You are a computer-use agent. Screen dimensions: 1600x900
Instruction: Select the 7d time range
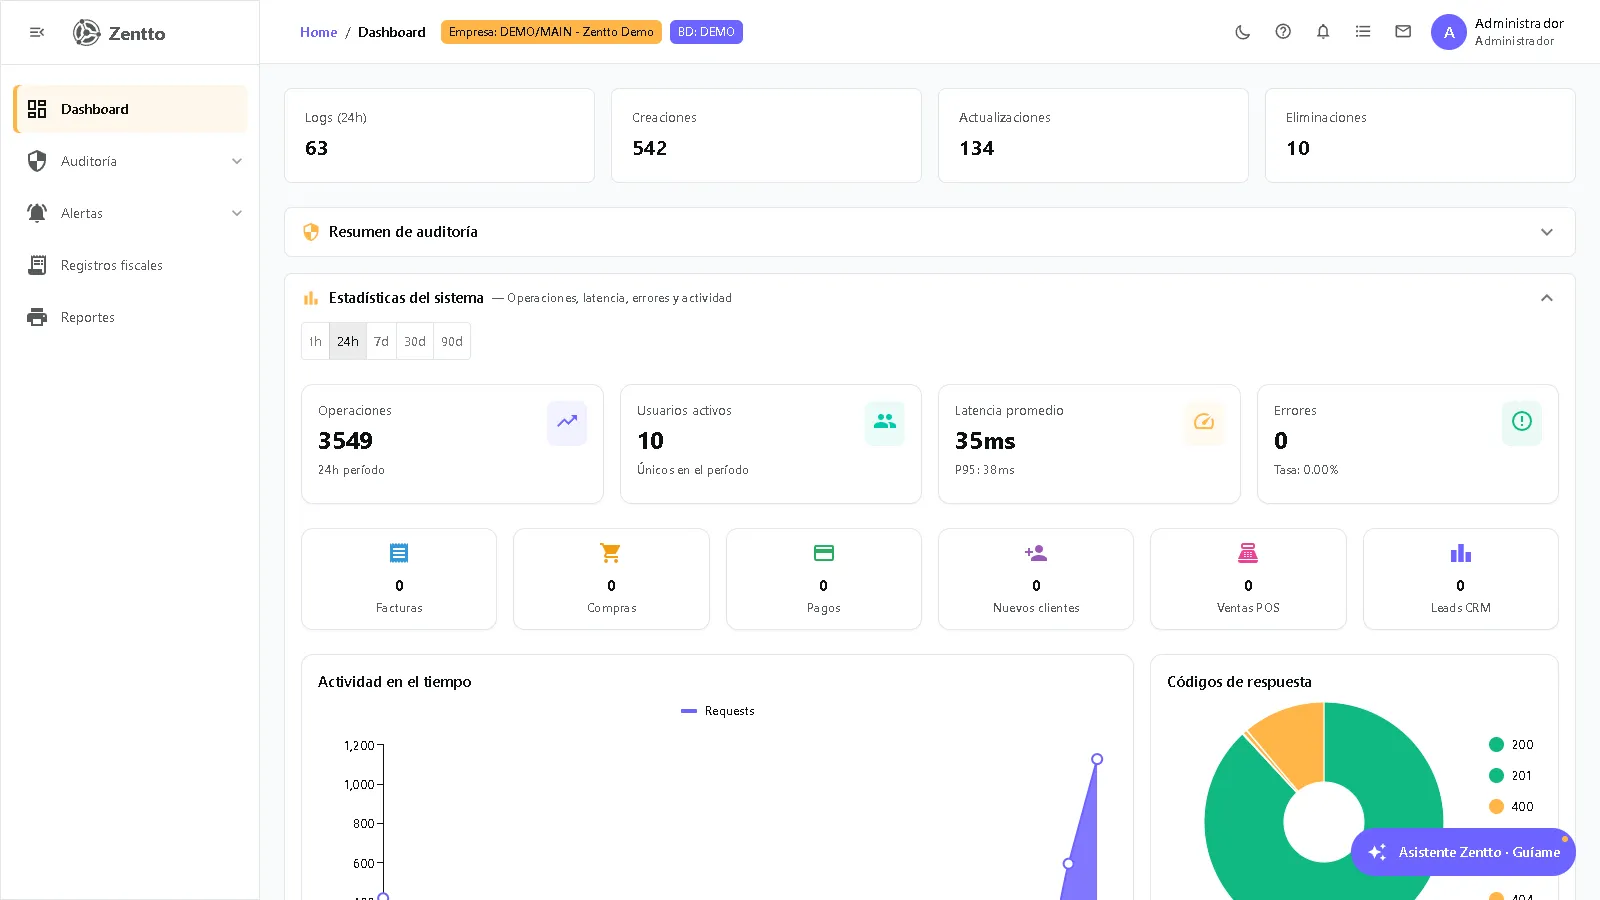[382, 341]
